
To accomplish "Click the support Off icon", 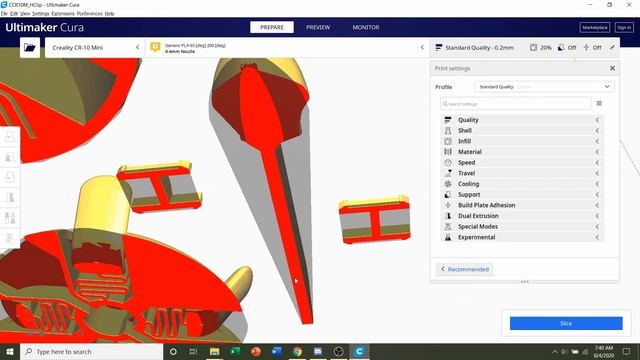I will 561,47.
